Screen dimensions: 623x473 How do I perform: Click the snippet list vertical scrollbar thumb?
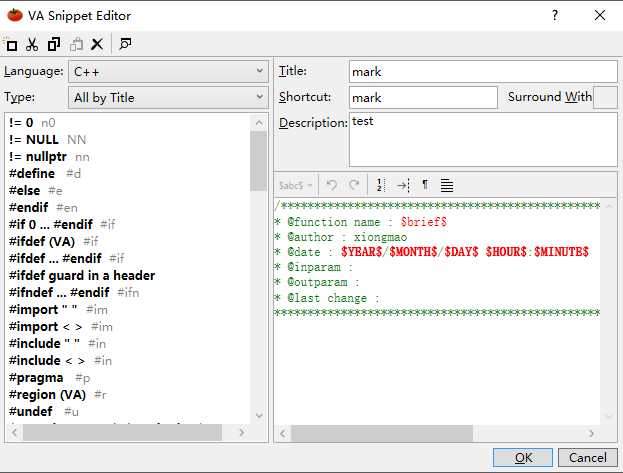click(259, 161)
